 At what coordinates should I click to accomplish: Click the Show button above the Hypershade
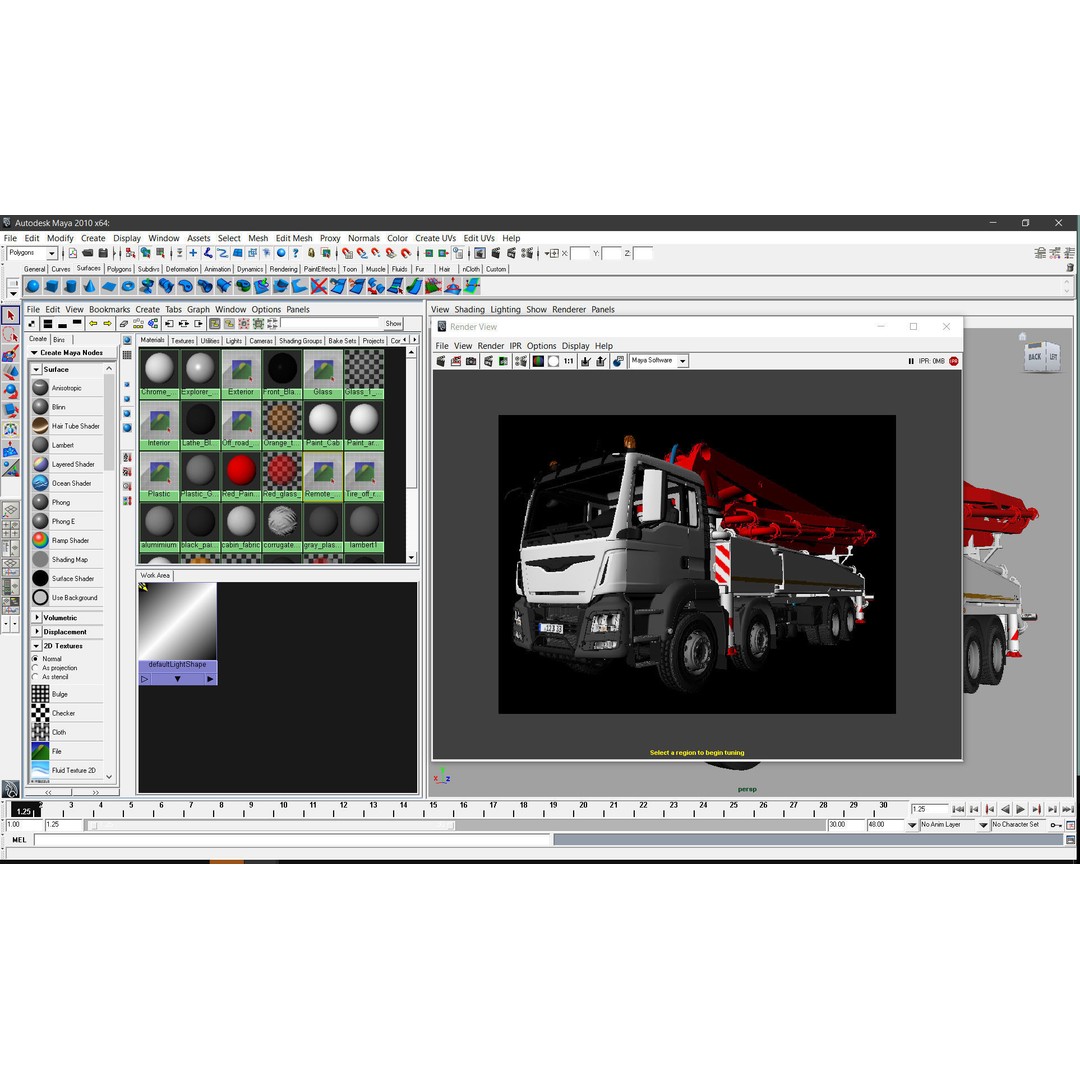392,323
